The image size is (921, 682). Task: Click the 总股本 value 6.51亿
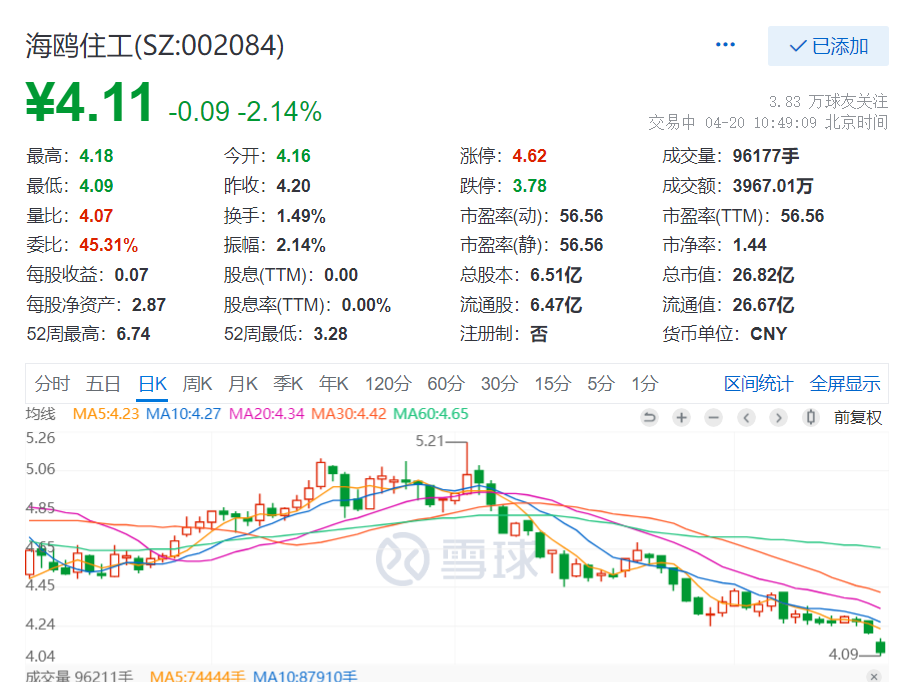pyautogui.click(x=556, y=275)
